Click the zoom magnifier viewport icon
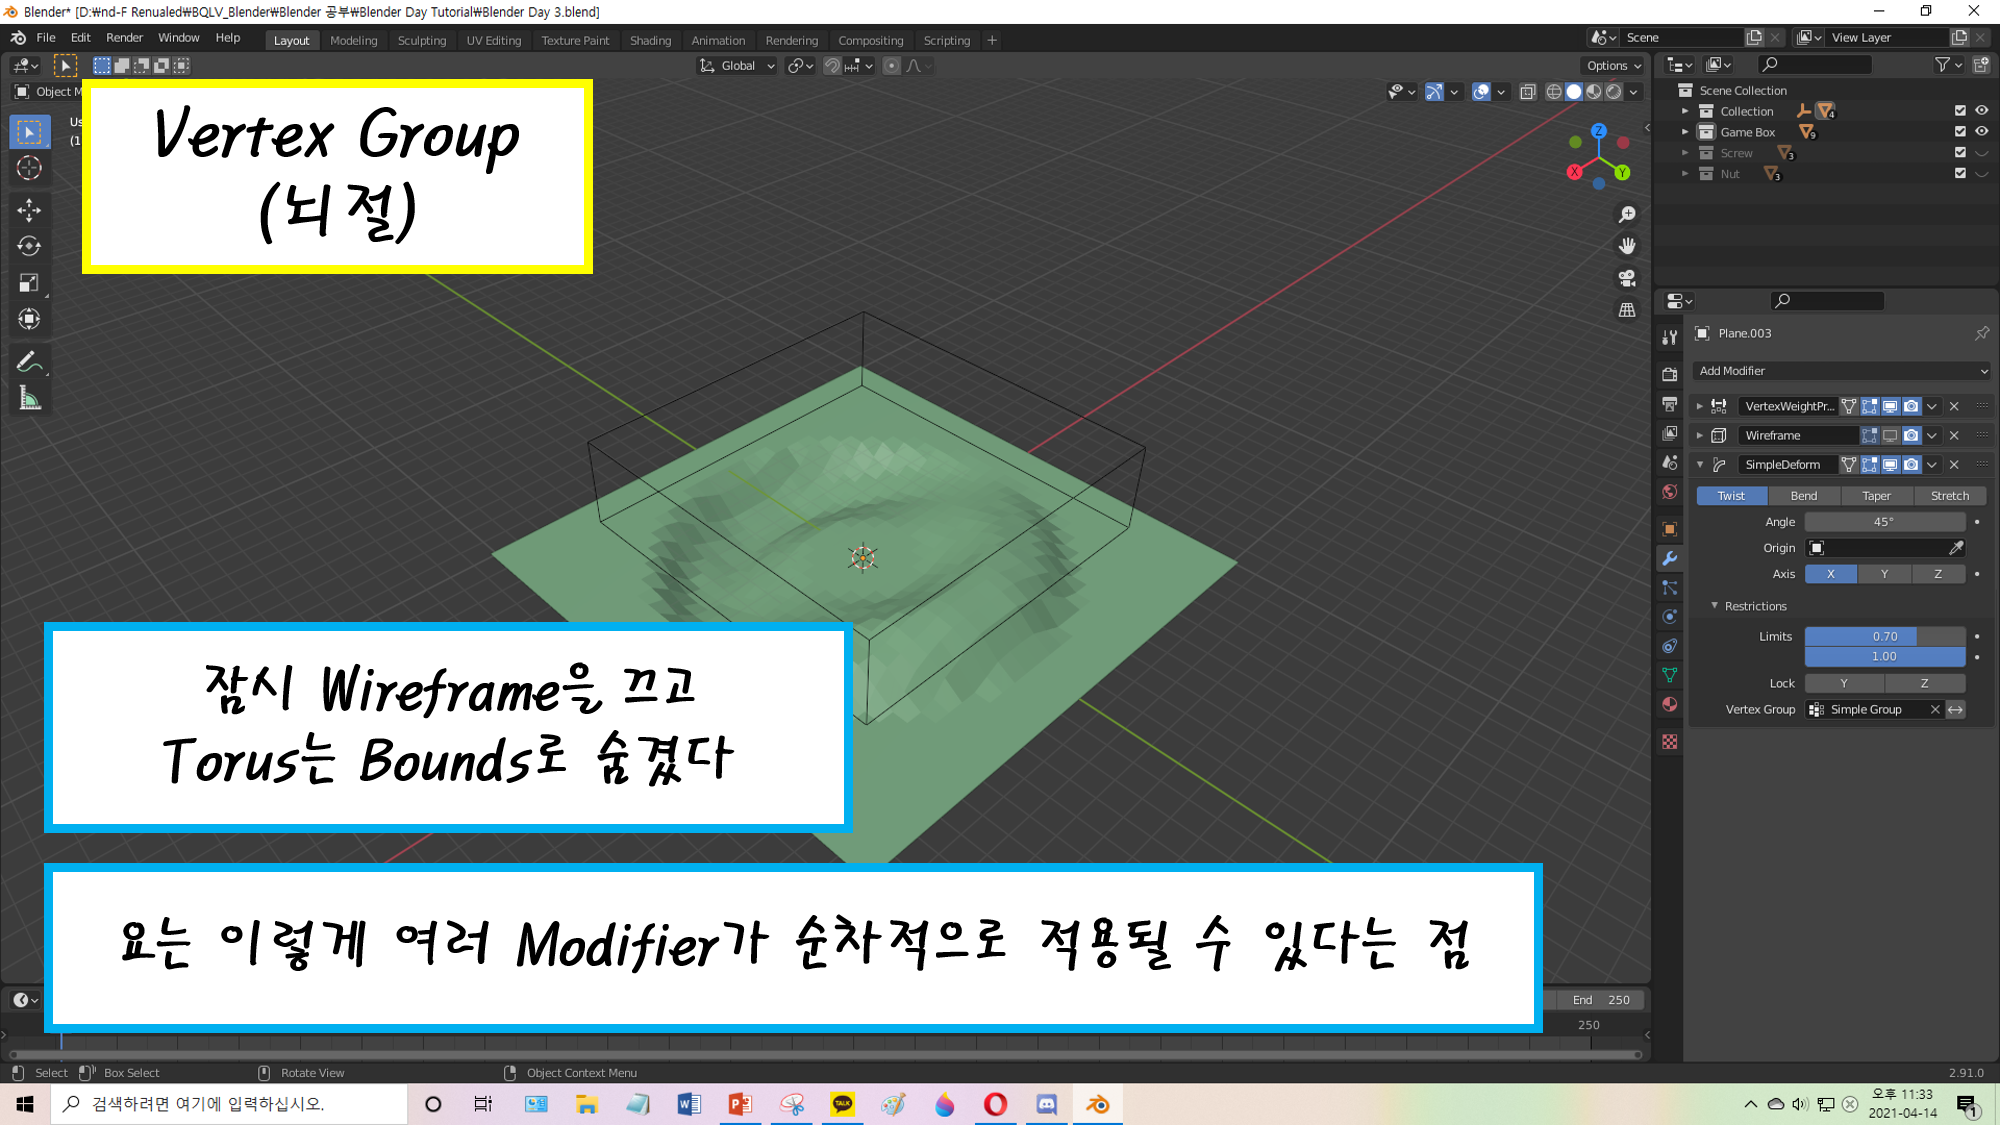 (x=1627, y=214)
